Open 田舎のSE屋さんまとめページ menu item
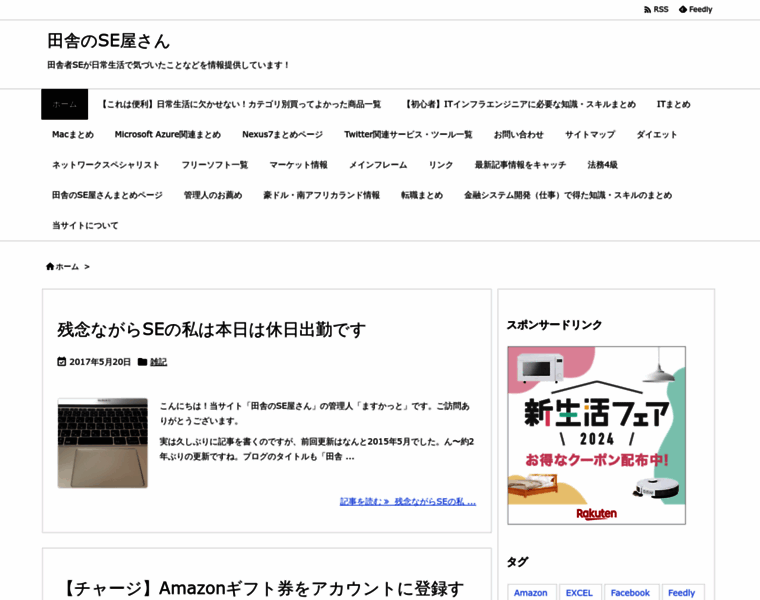 [107, 195]
